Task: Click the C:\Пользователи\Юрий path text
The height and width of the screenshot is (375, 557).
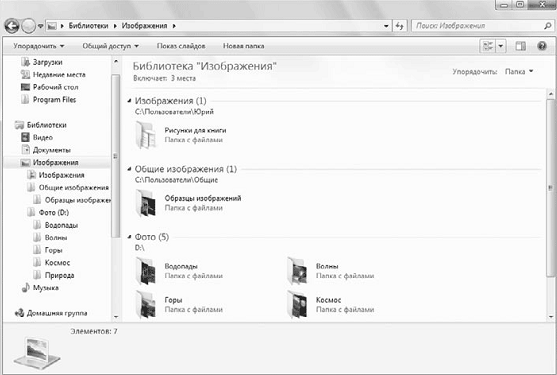Action: (174, 112)
